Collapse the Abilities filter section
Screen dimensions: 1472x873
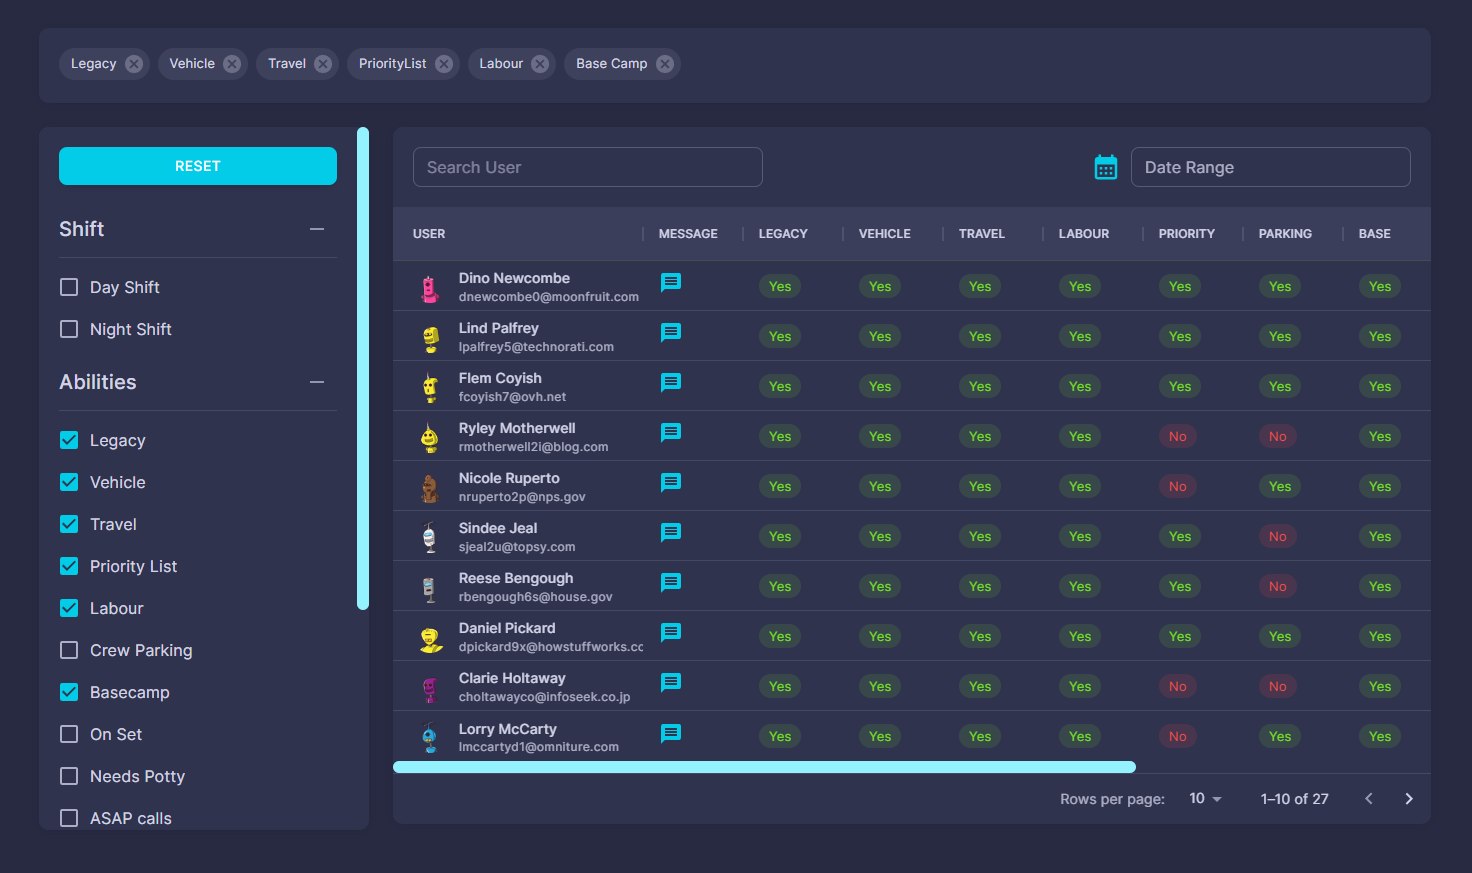pyautogui.click(x=317, y=382)
